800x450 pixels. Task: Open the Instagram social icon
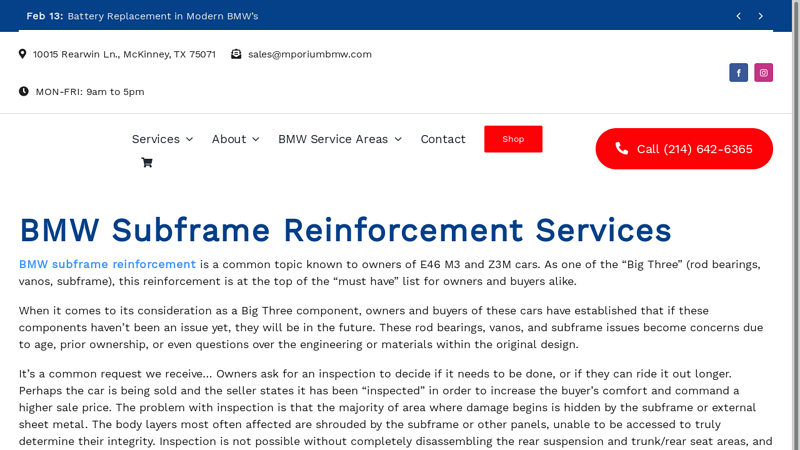coord(763,72)
